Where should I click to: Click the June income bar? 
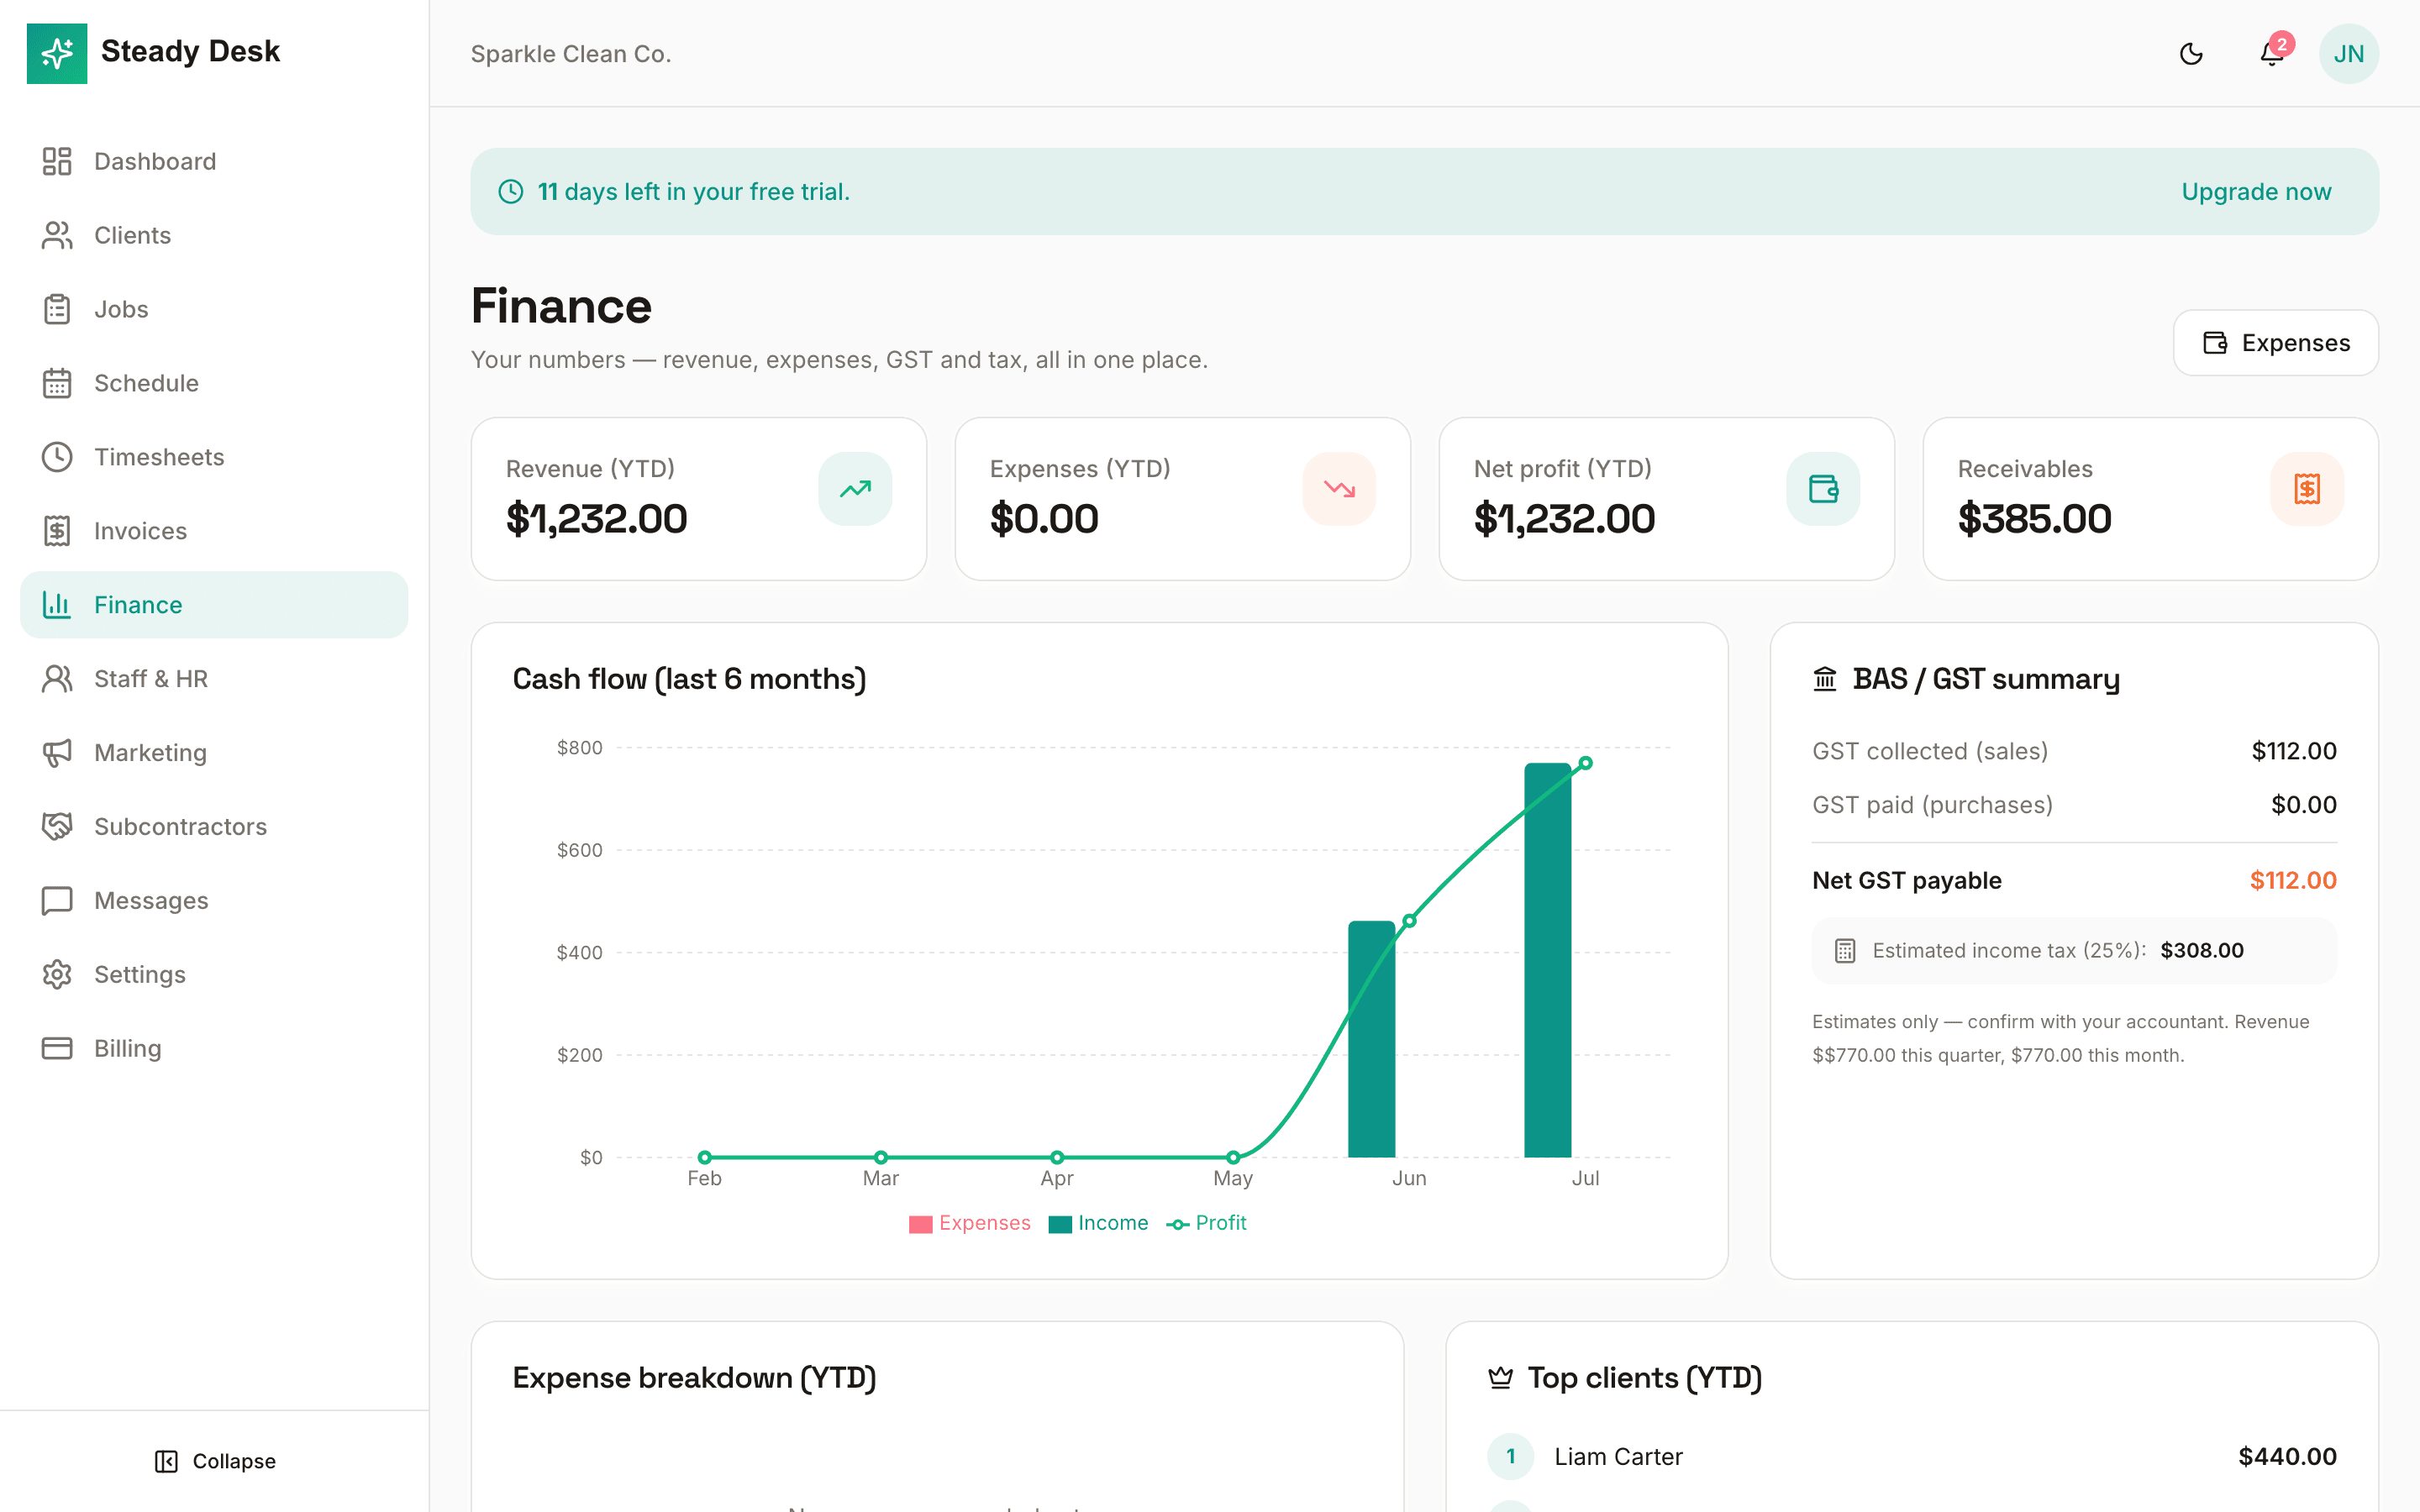click(x=1371, y=1039)
